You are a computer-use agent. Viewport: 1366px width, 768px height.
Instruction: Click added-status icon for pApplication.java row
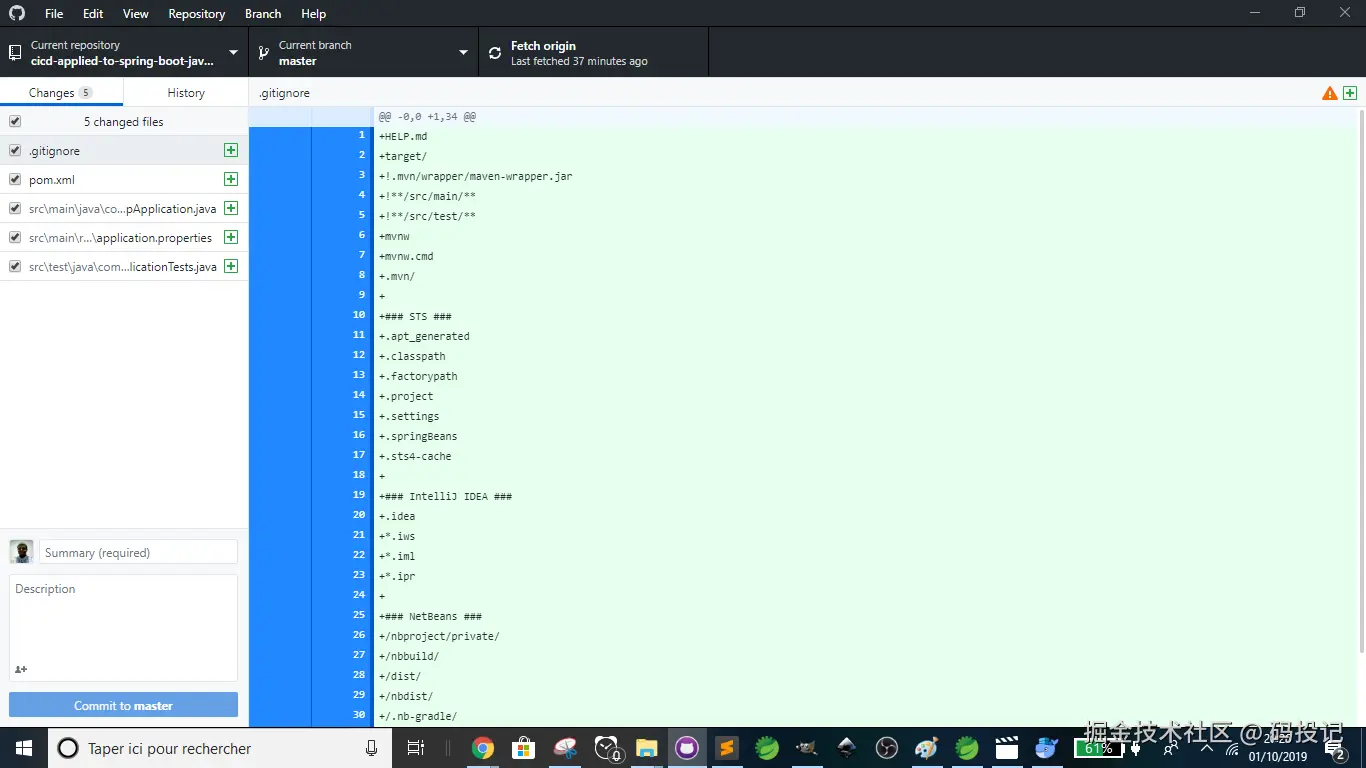231,208
